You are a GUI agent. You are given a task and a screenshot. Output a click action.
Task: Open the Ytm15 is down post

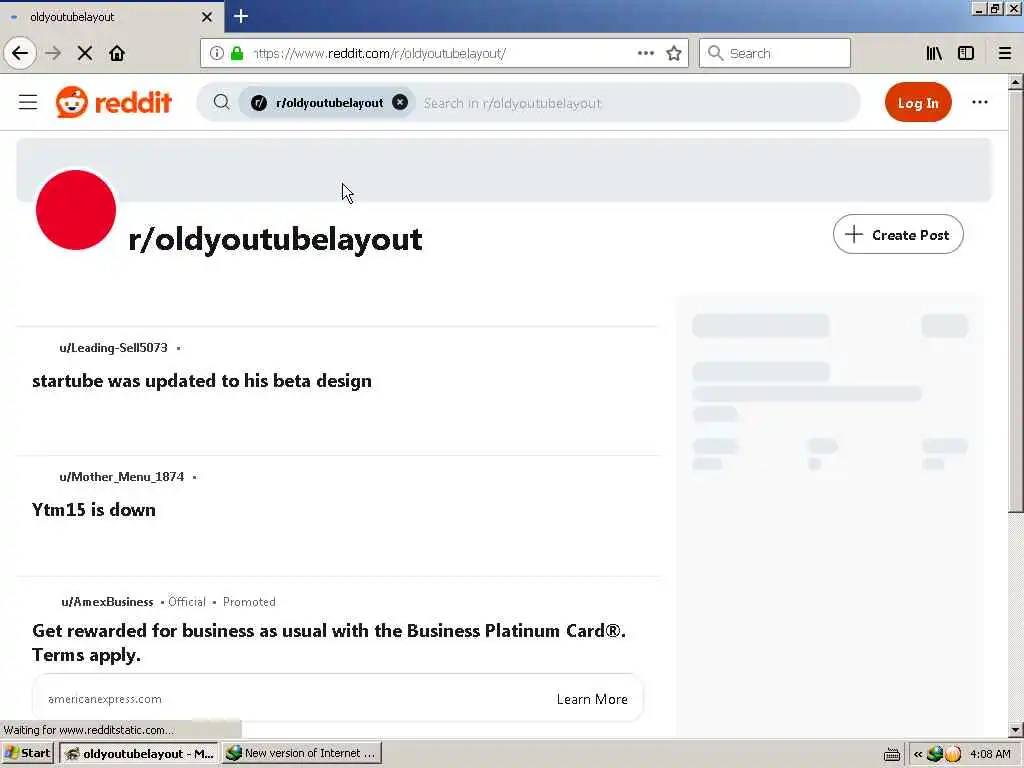pos(93,509)
